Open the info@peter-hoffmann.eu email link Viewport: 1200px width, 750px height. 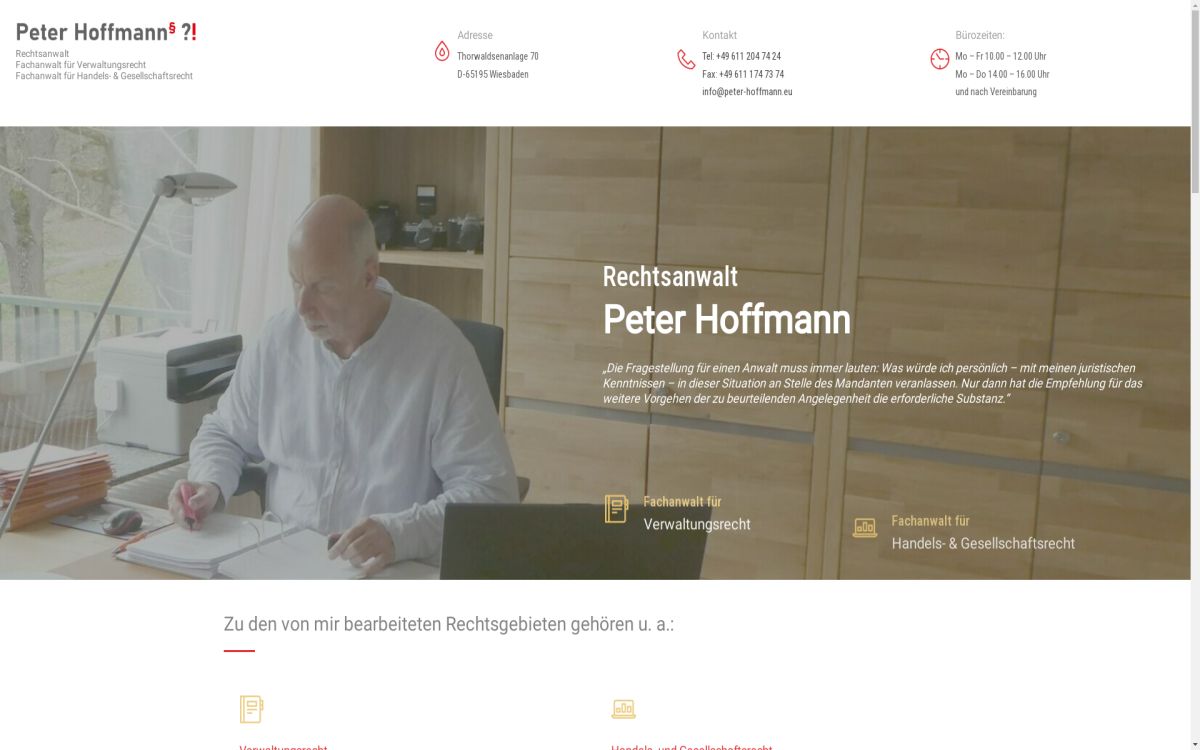(747, 92)
